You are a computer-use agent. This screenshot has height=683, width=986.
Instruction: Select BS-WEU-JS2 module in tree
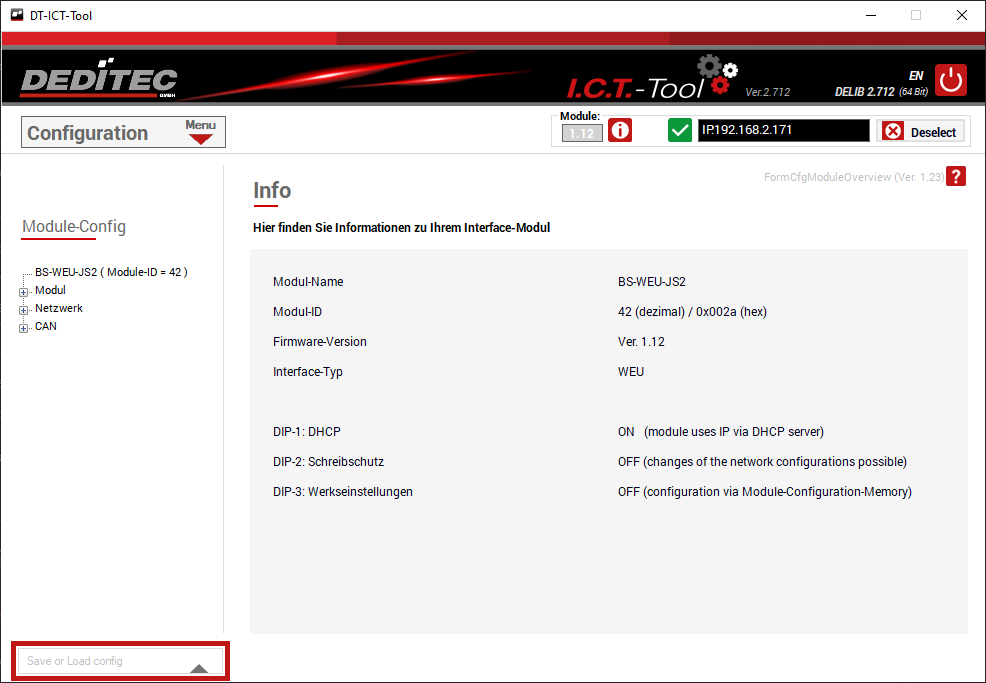(110, 272)
